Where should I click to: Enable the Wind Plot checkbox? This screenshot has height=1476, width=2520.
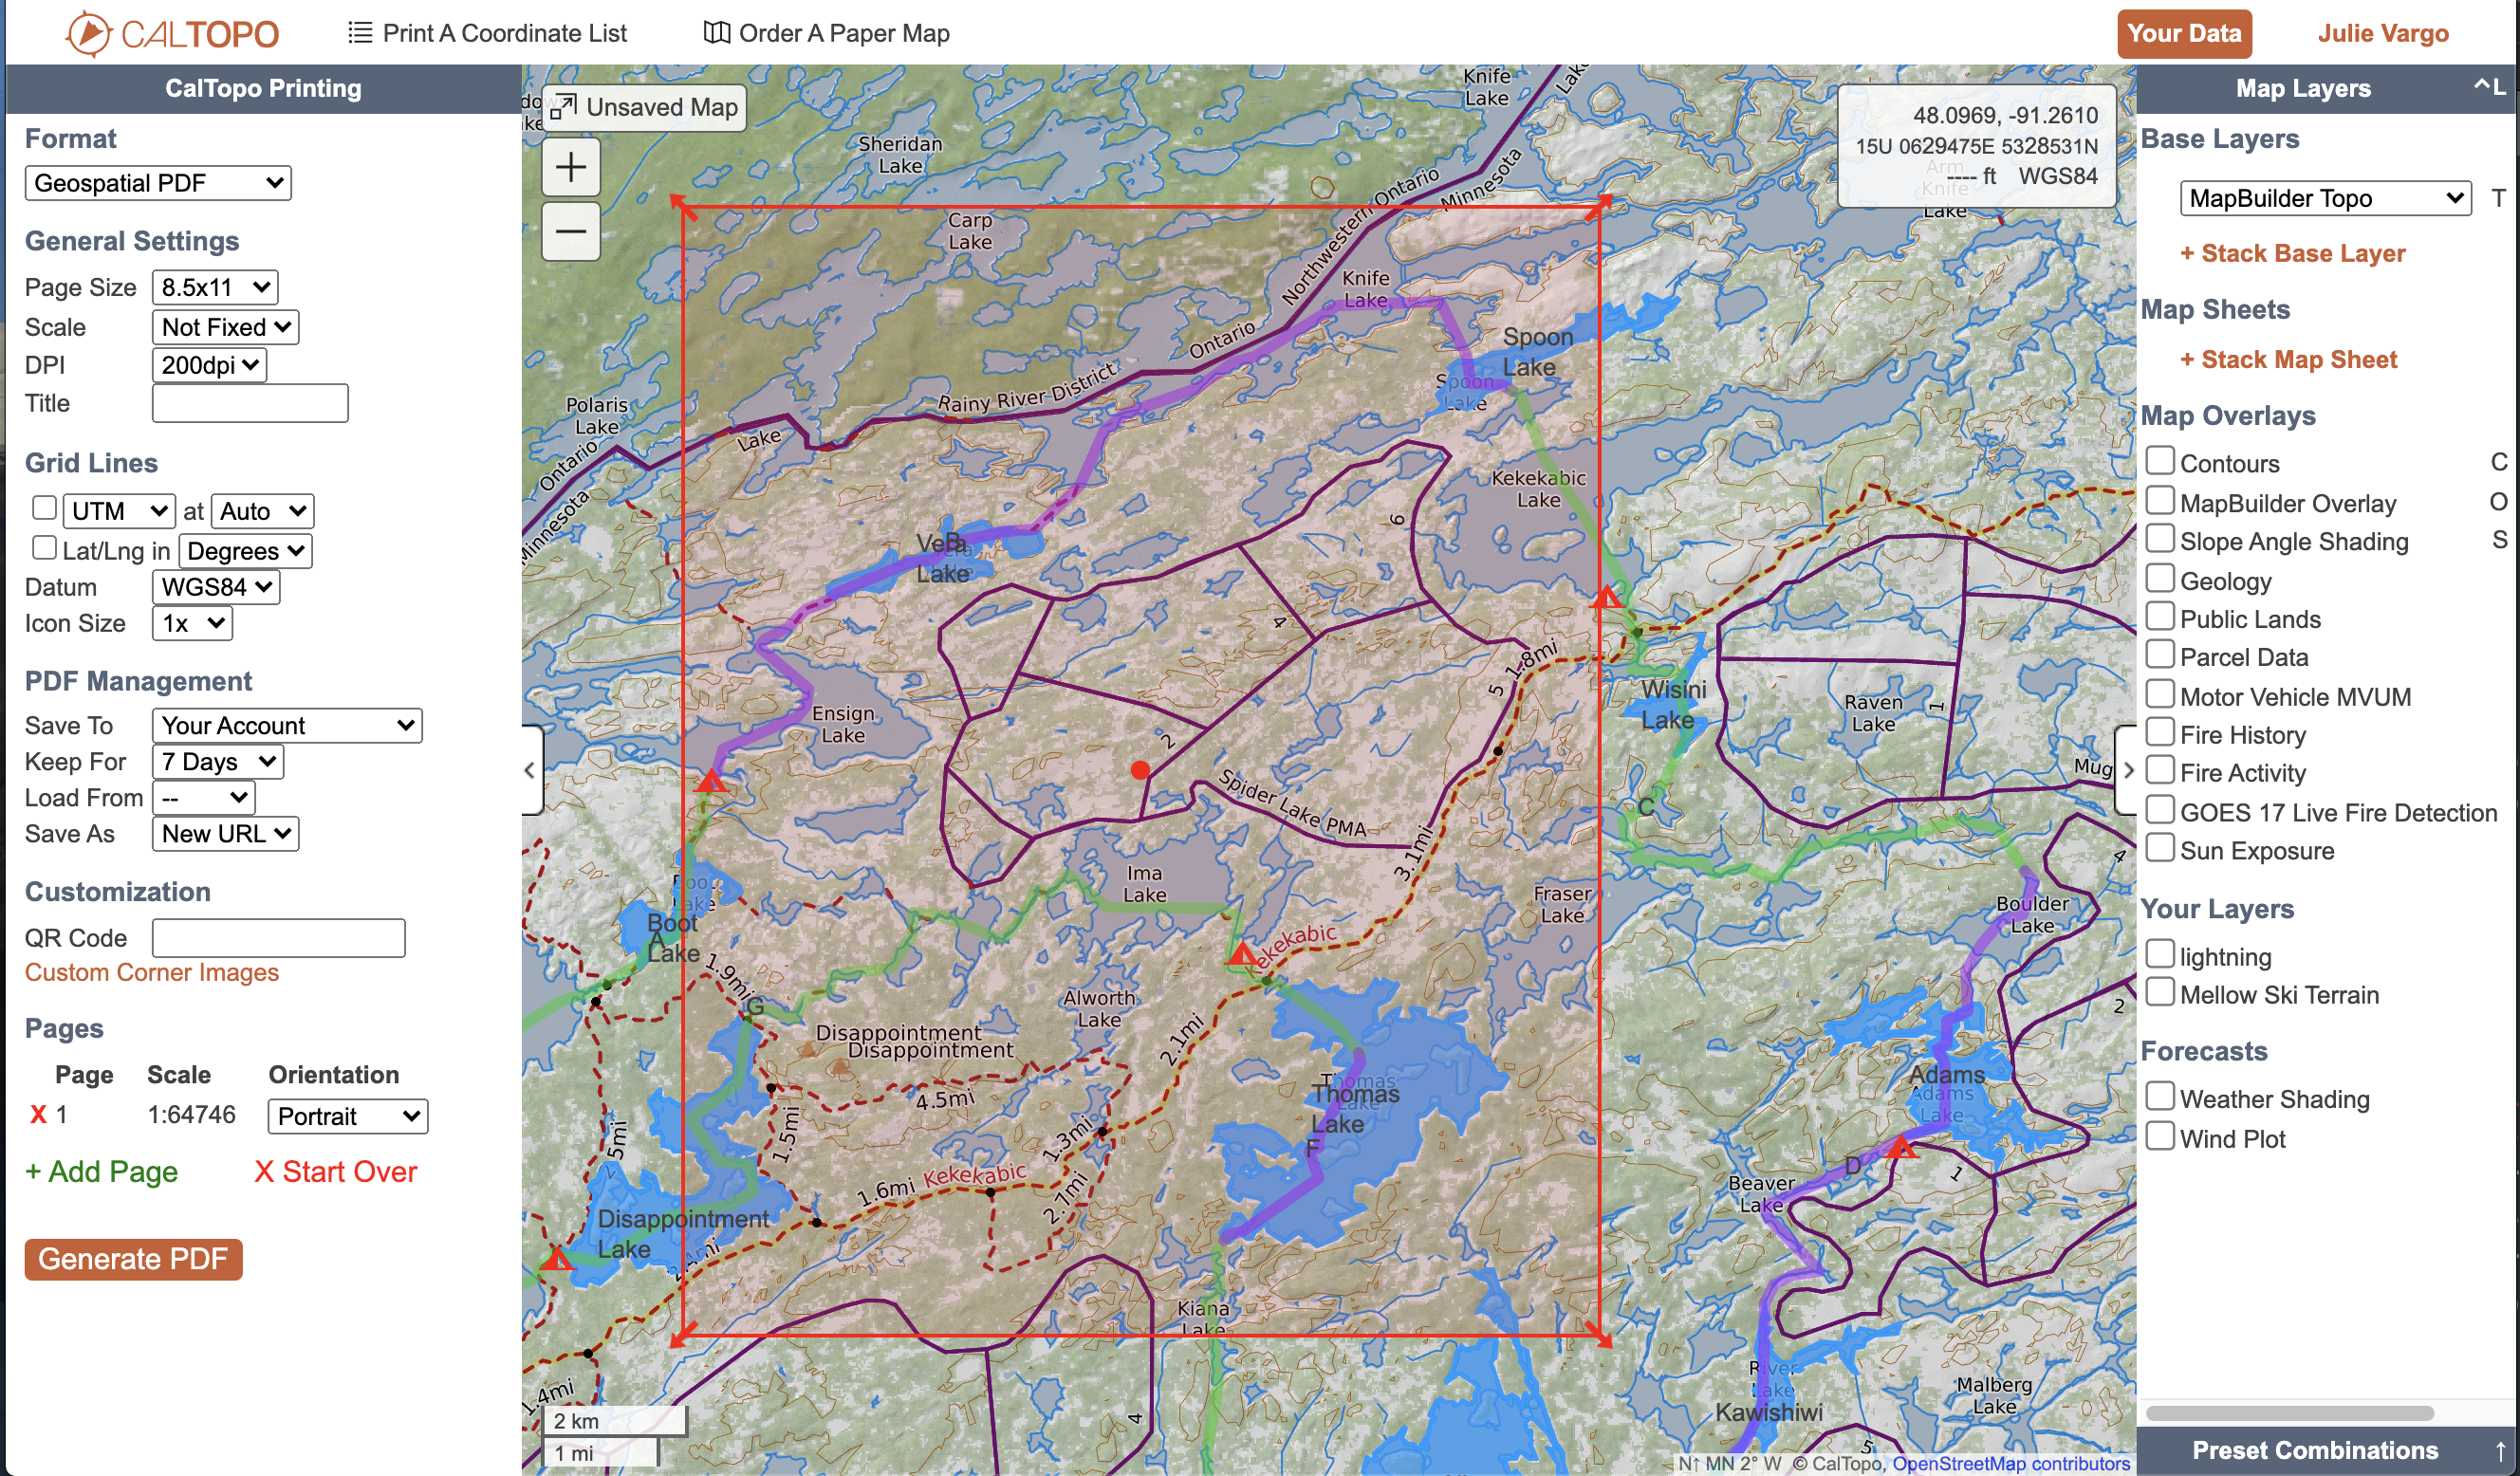coord(2160,1136)
